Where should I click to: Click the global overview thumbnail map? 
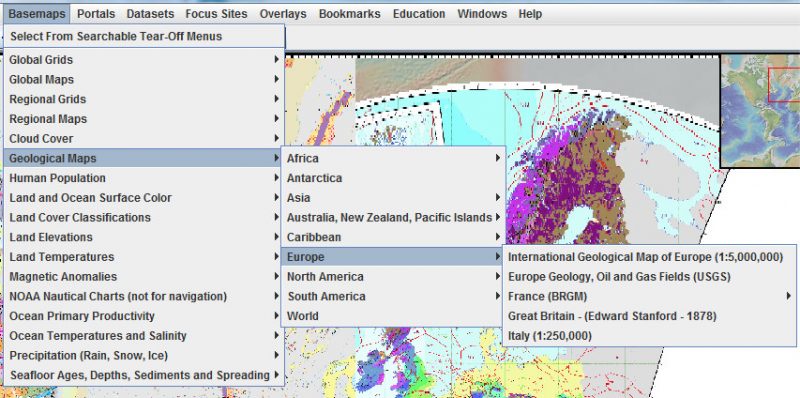point(760,111)
